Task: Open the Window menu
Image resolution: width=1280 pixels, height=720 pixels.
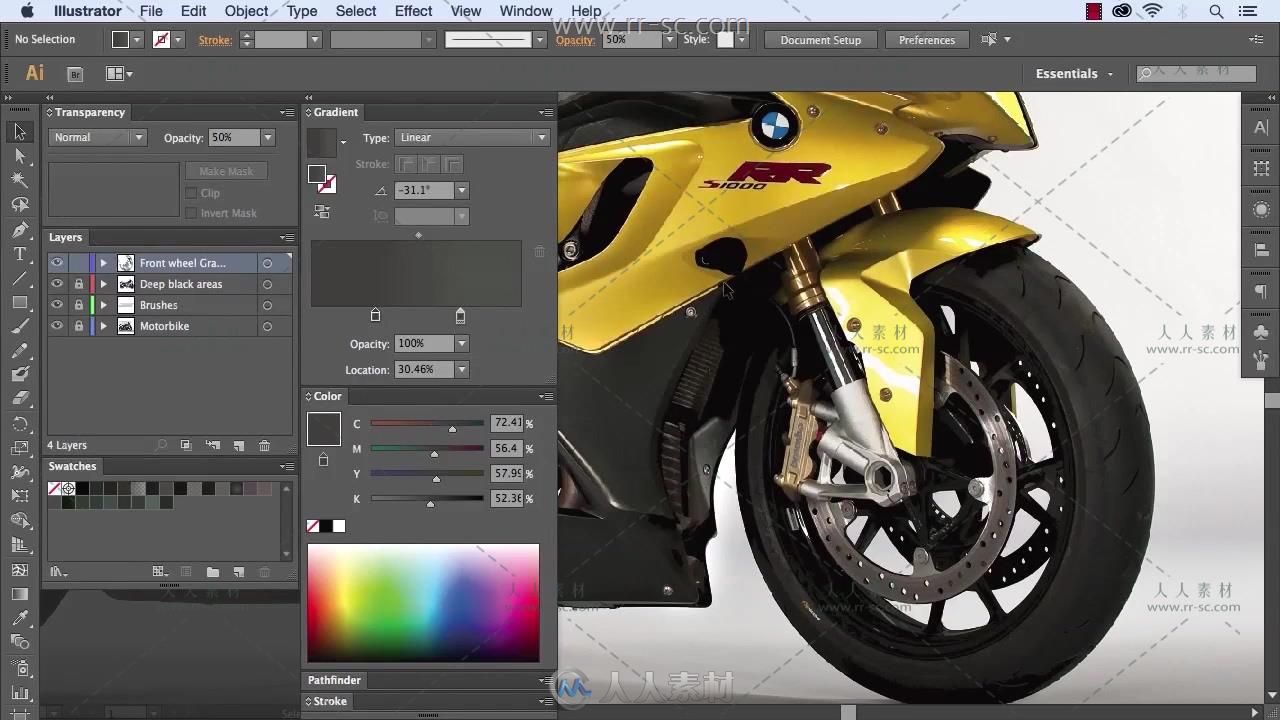Action: [525, 11]
